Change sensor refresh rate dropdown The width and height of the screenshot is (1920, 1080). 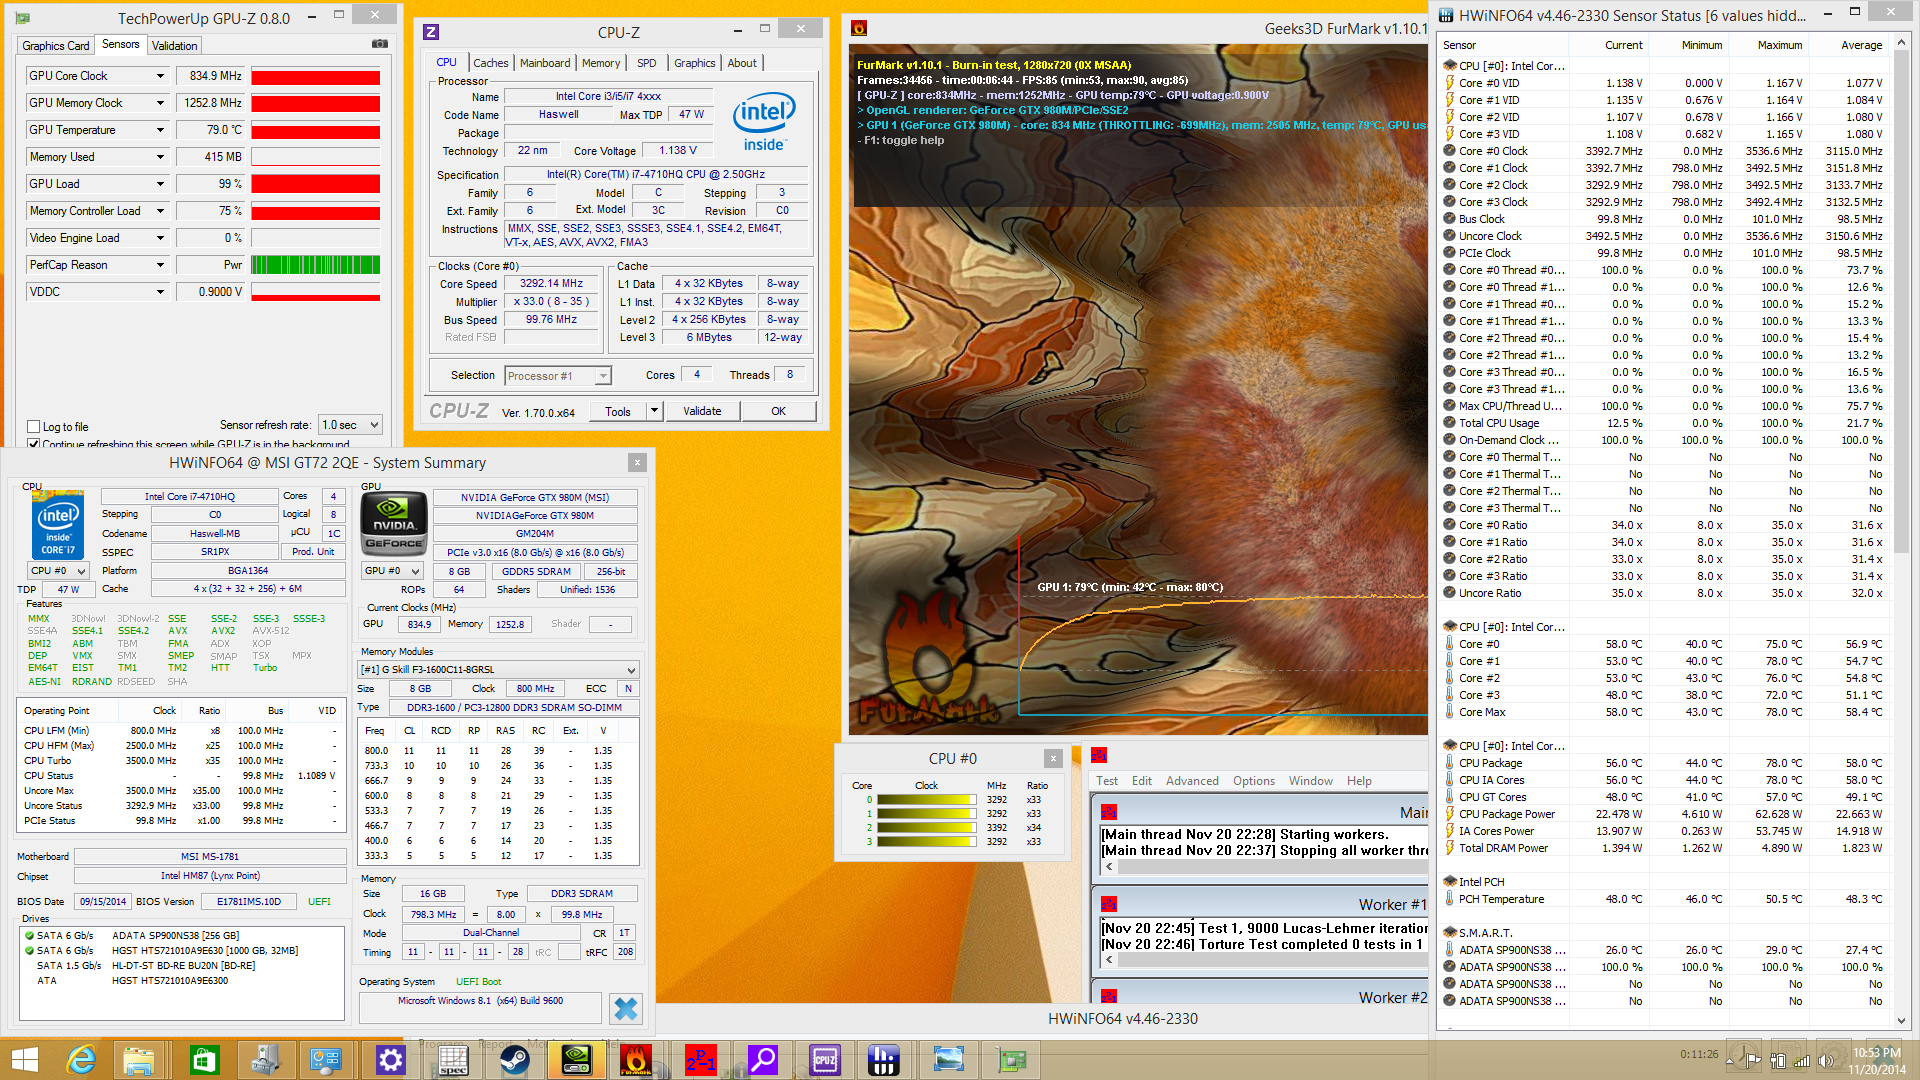(x=350, y=425)
